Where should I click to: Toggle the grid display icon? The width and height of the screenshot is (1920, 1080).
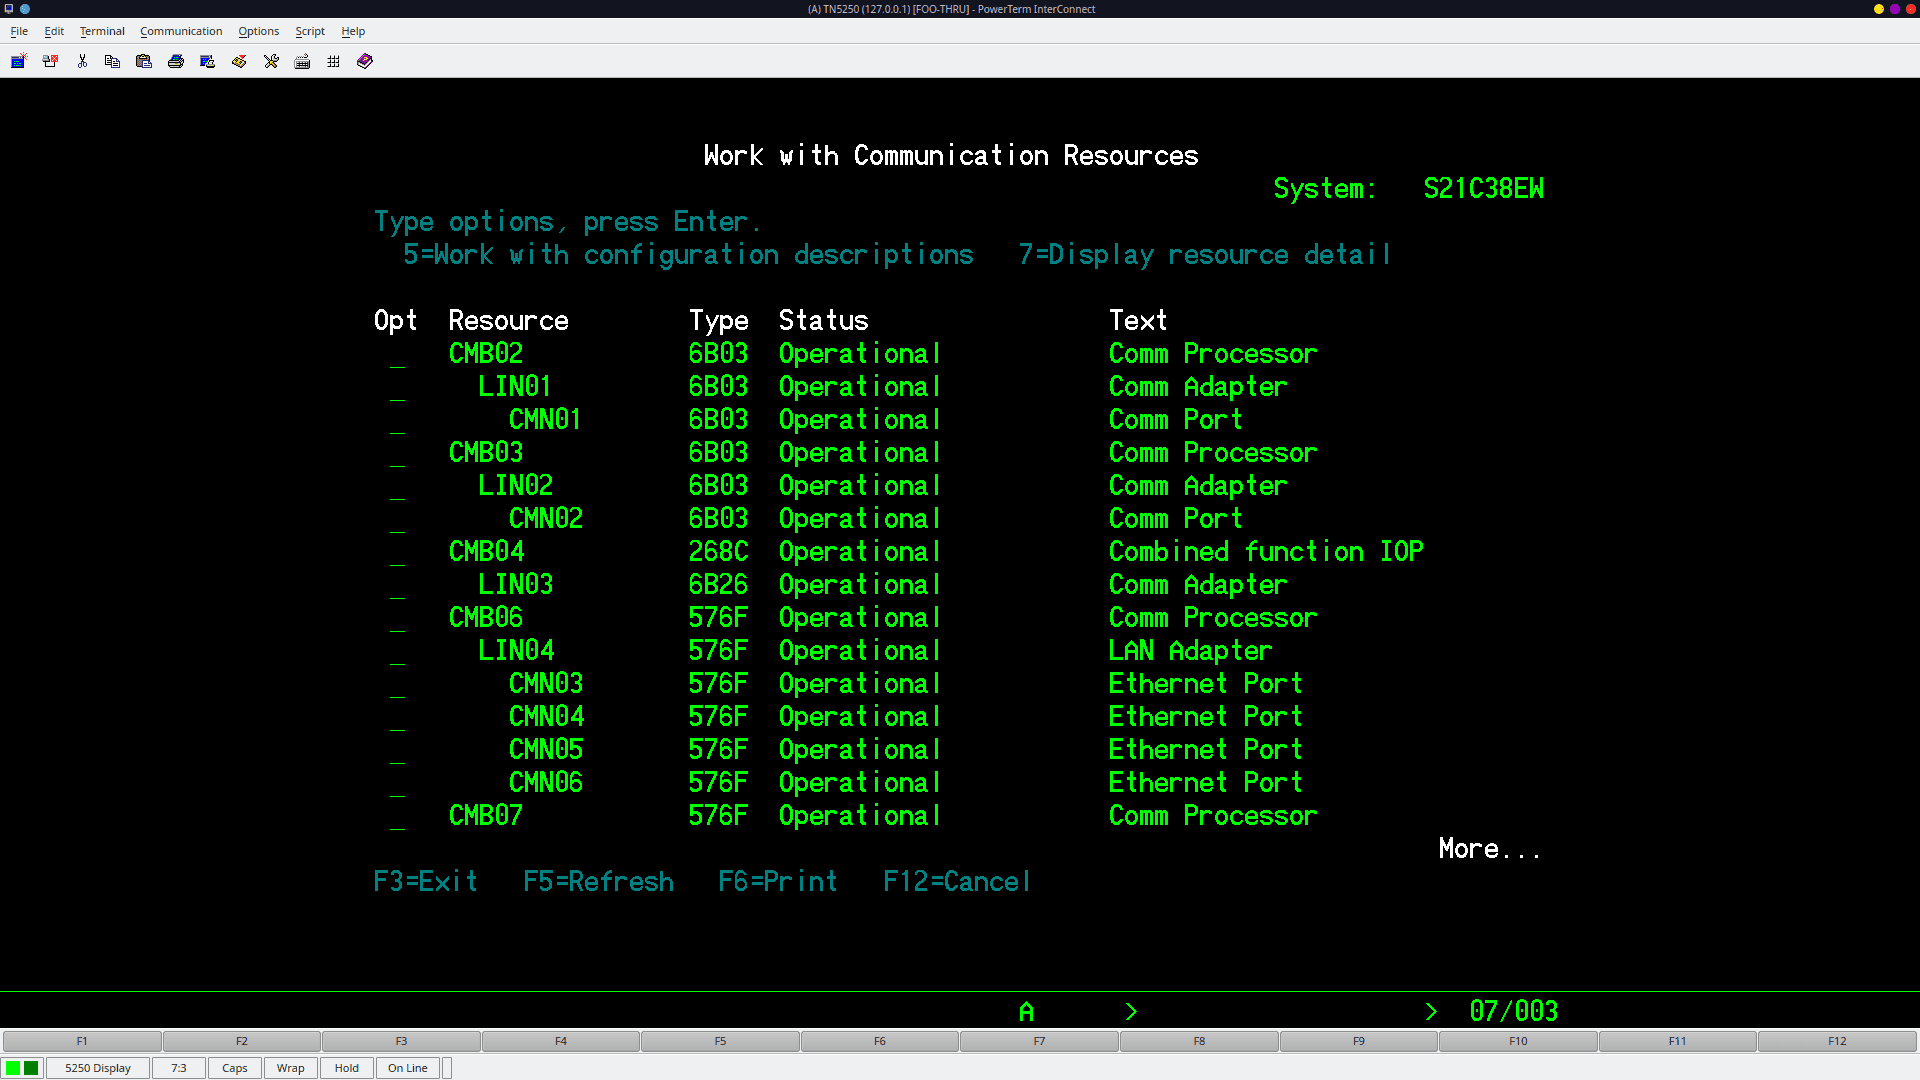pyautogui.click(x=333, y=61)
